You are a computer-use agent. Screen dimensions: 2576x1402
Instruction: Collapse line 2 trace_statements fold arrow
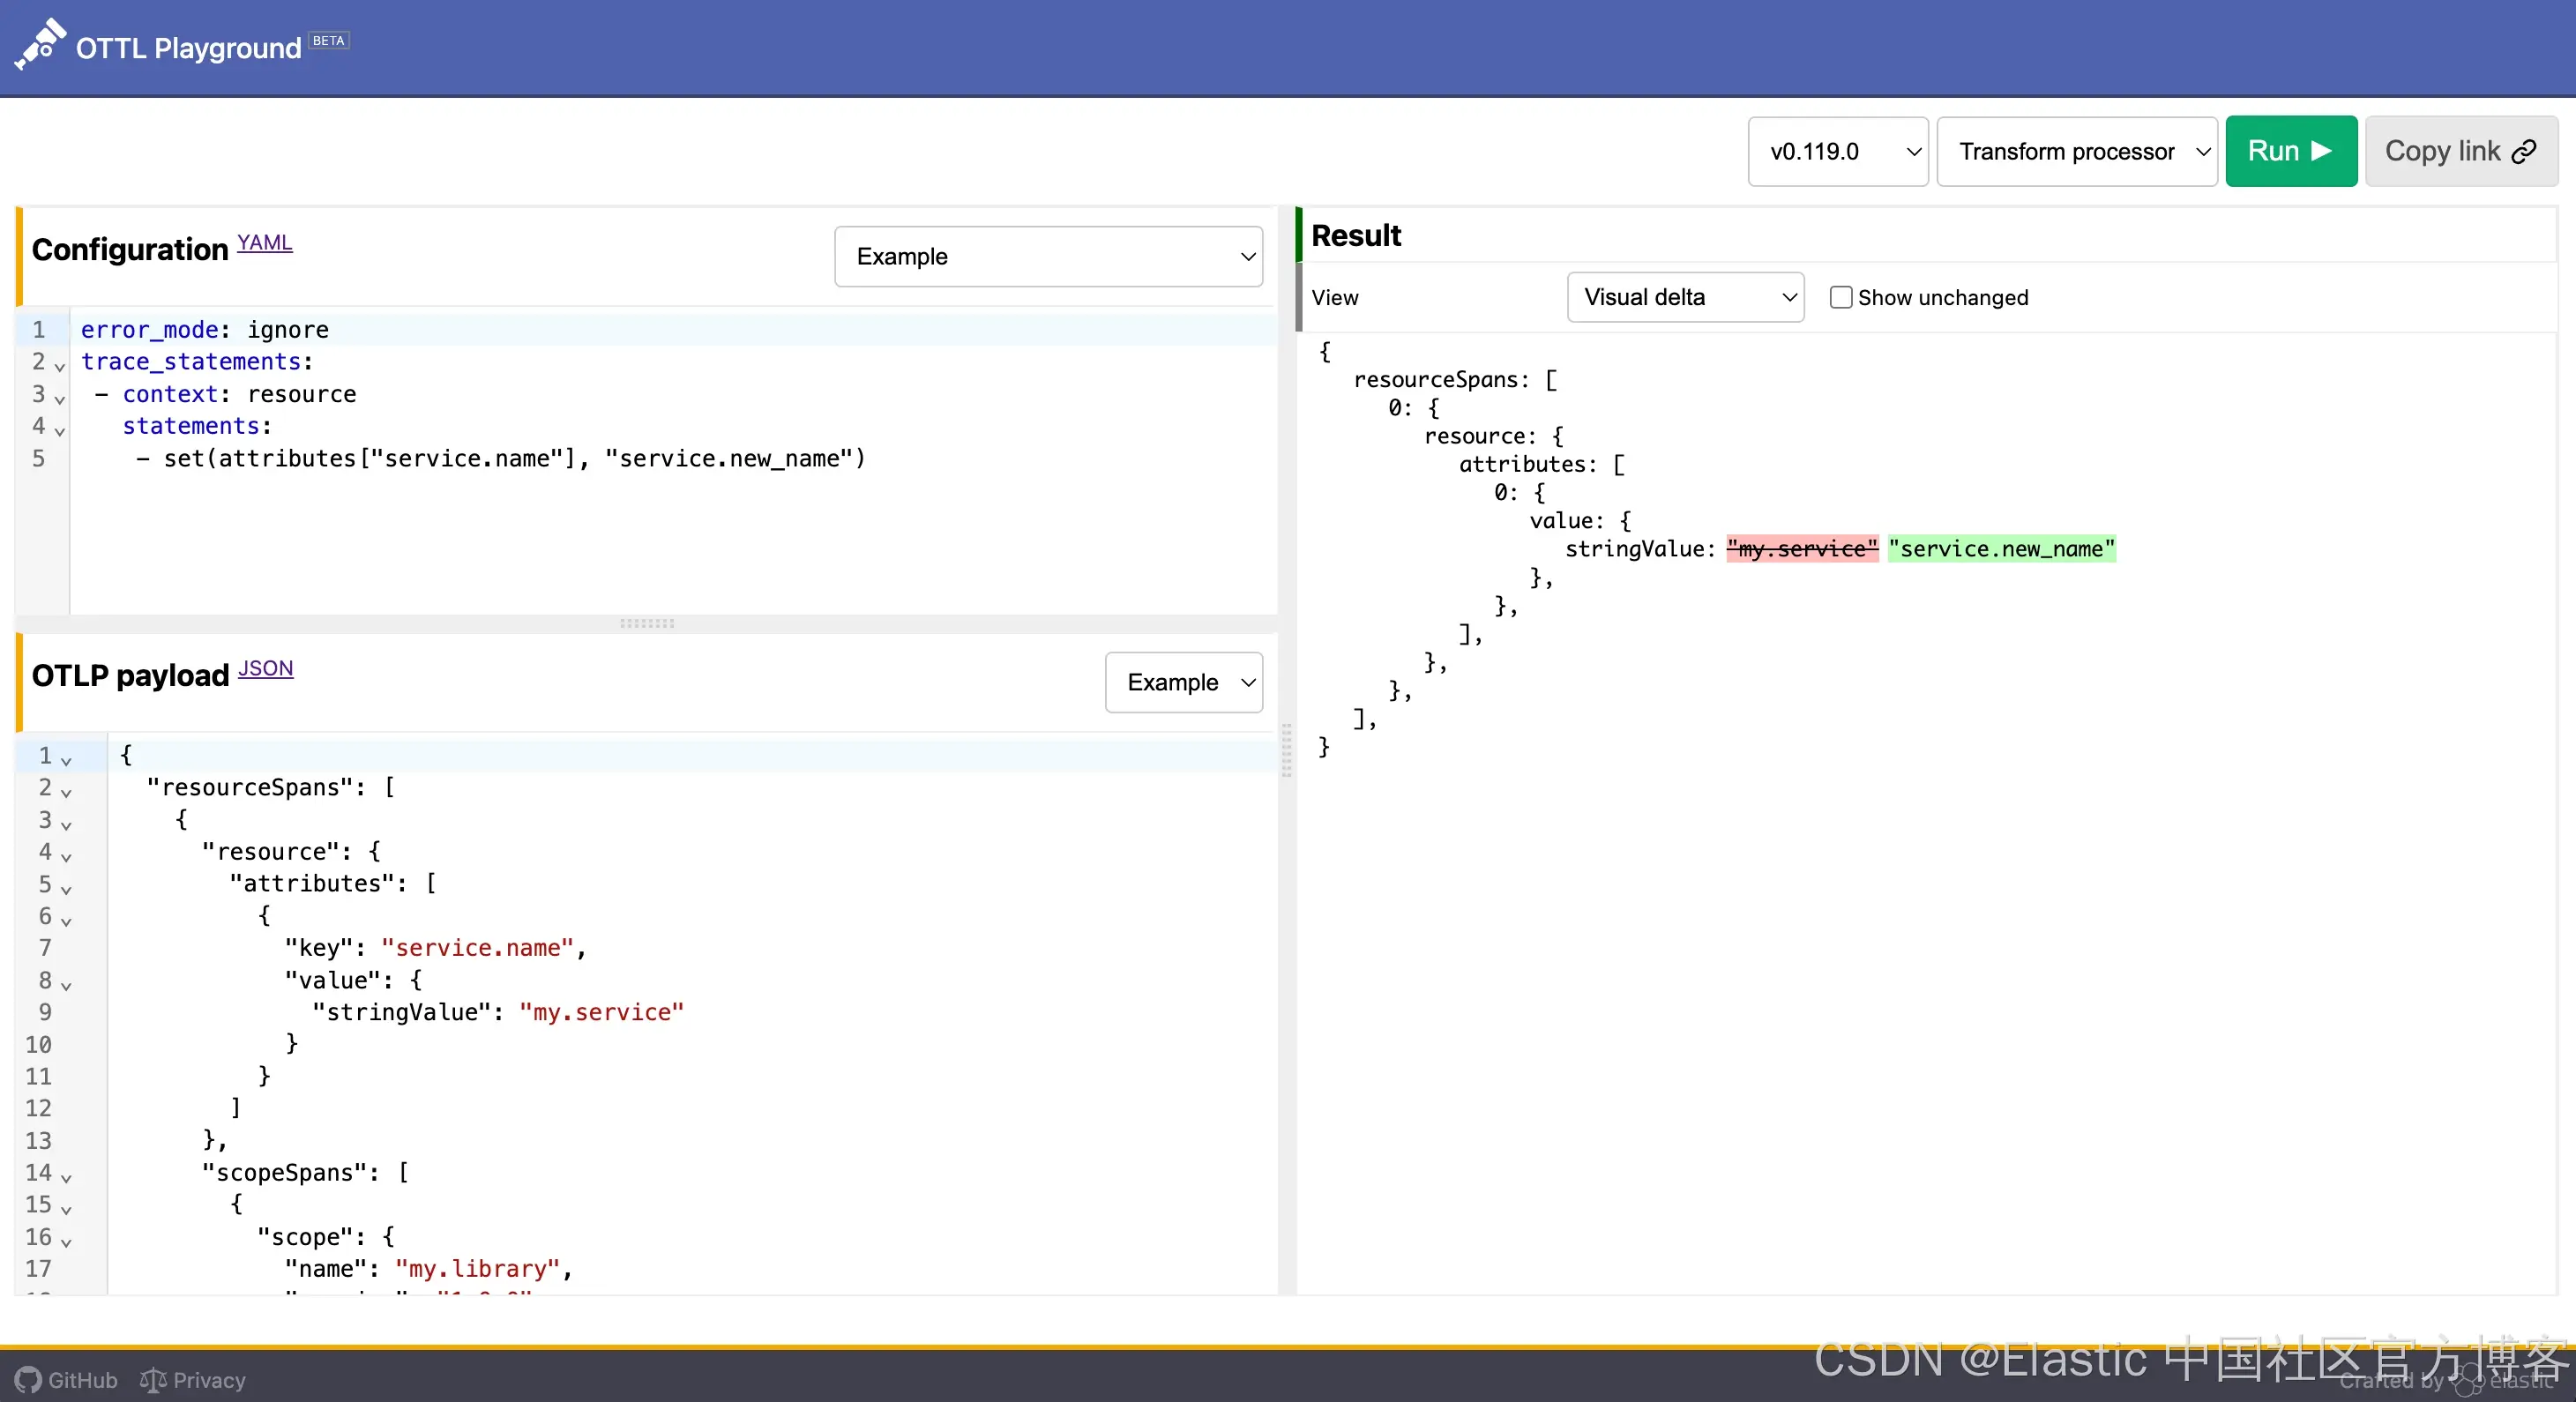[59, 366]
